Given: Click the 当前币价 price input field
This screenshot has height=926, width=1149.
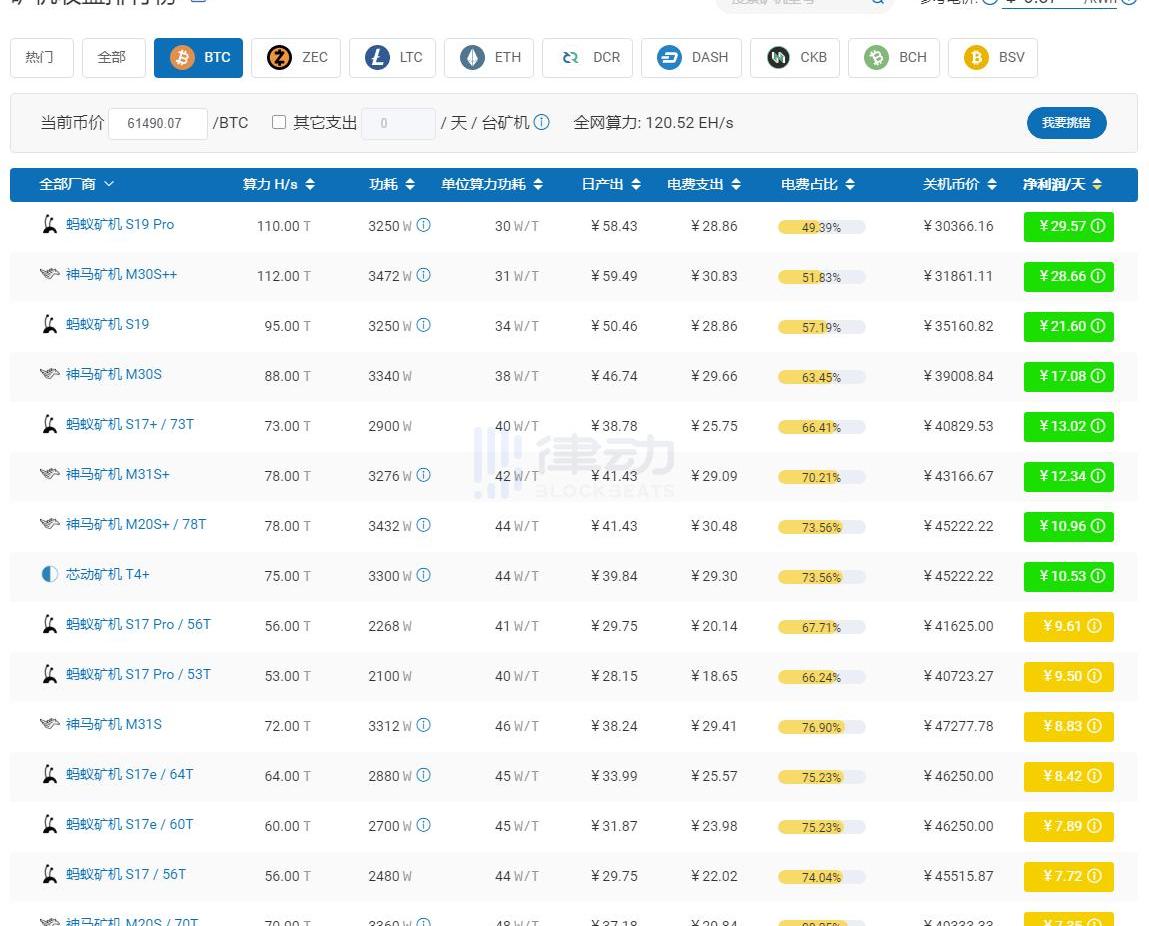Looking at the screenshot, I should 157,123.
